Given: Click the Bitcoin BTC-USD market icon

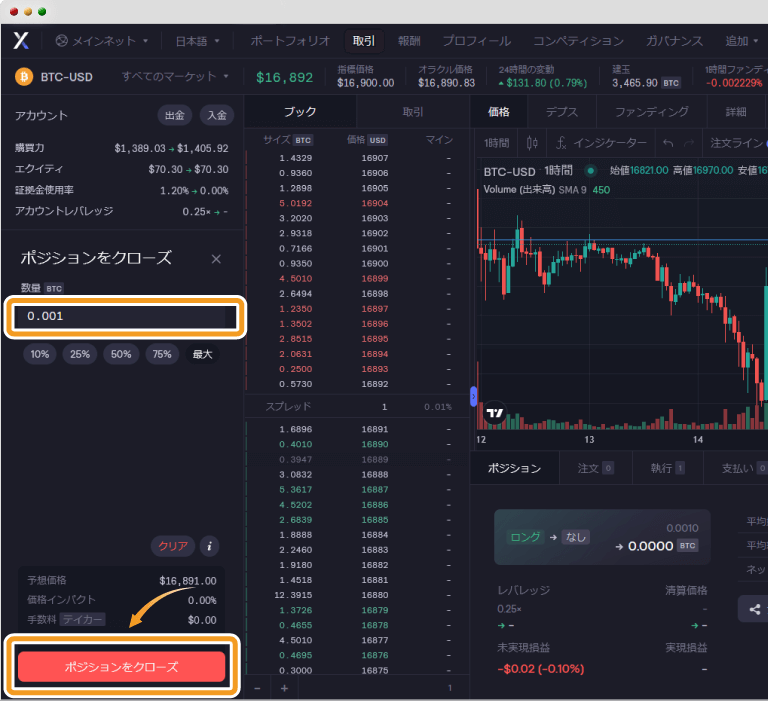Looking at the screenshot, I should [x=24, y=77].
